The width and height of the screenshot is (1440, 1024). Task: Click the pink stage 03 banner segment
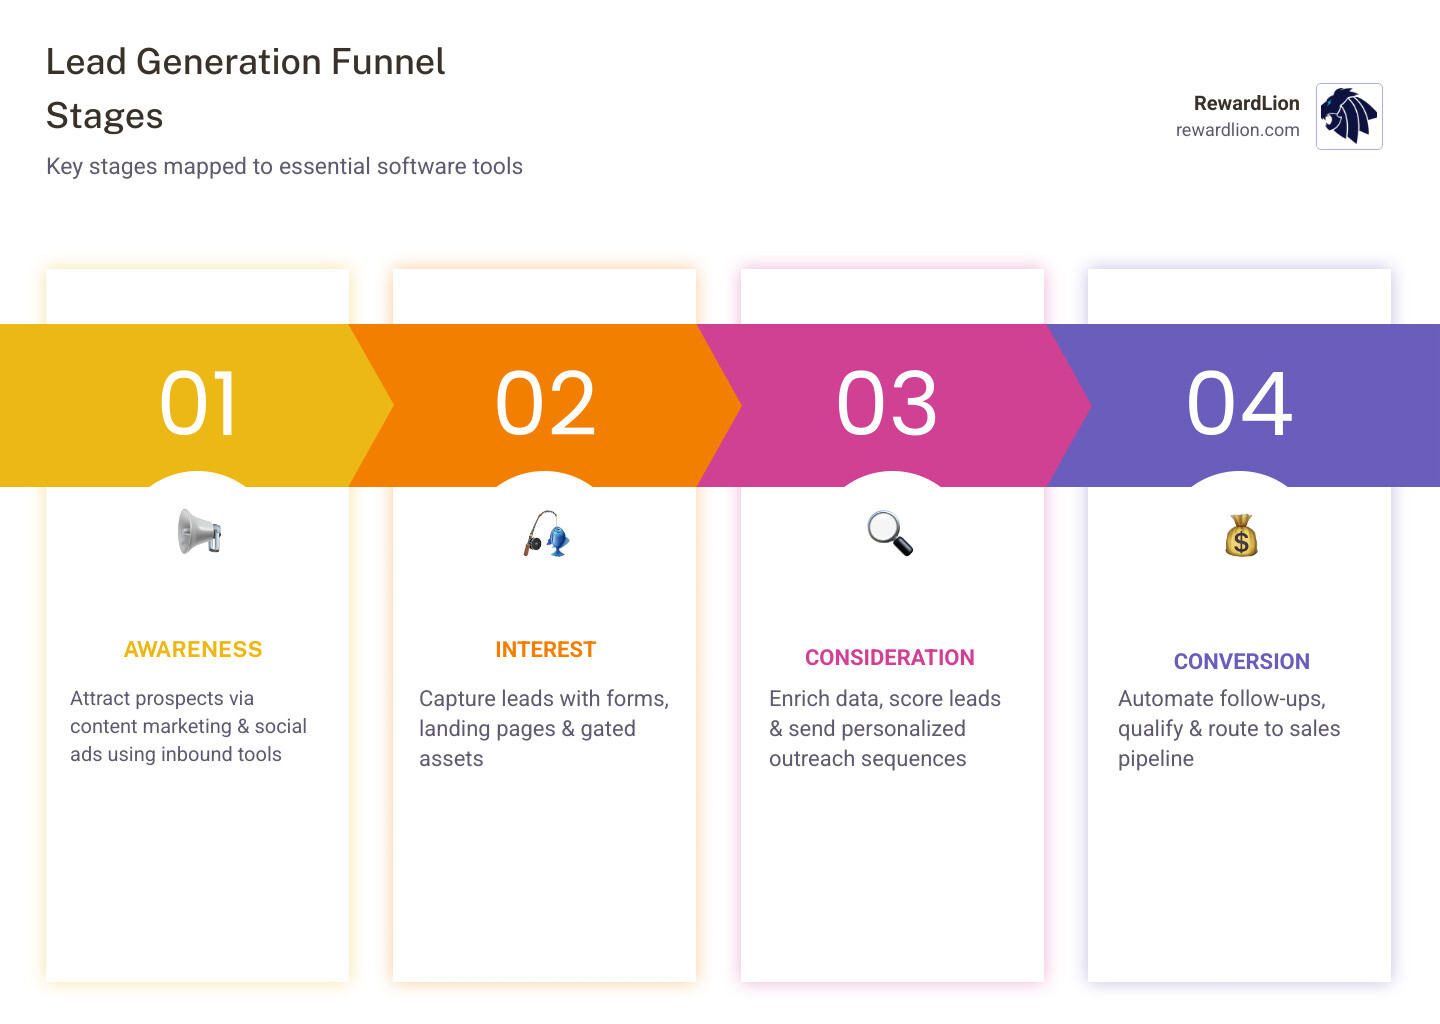point(890,404)
